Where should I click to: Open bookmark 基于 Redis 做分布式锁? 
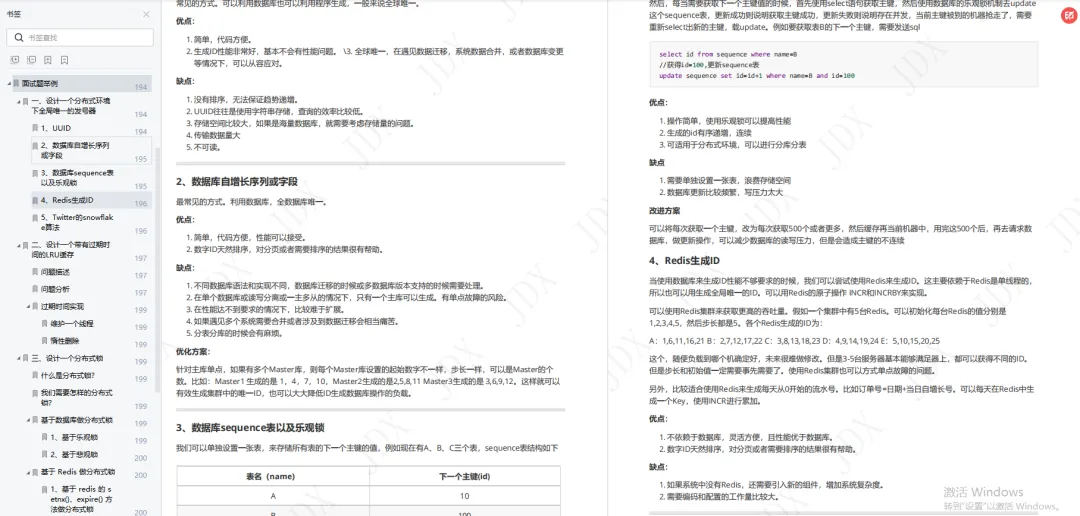point(77,472)
